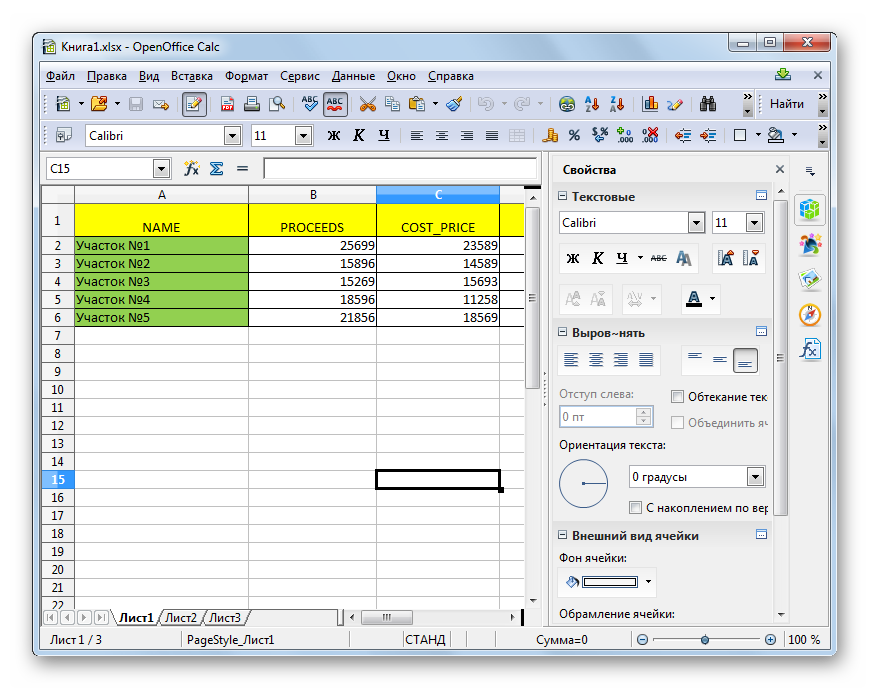Collapse the Текстовые section

click(x=562, y=196)
